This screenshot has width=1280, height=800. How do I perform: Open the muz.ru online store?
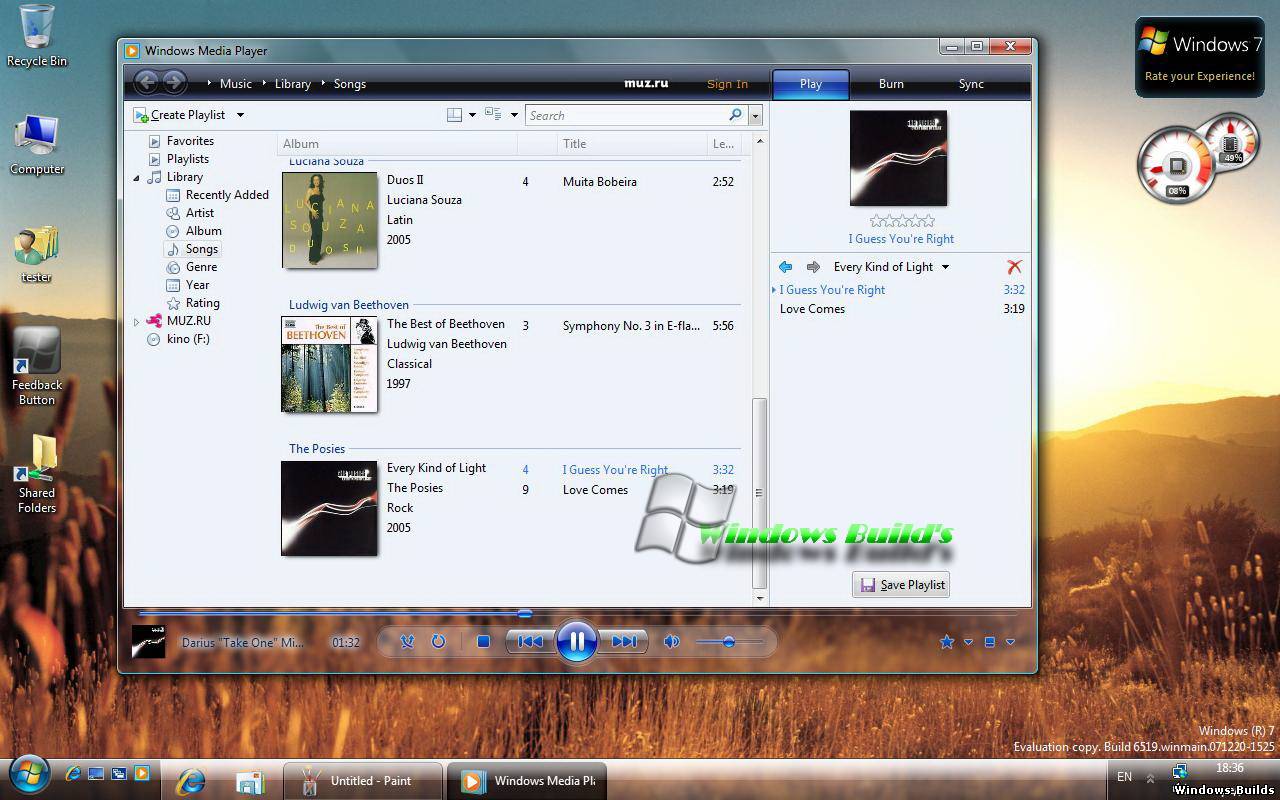646,83
